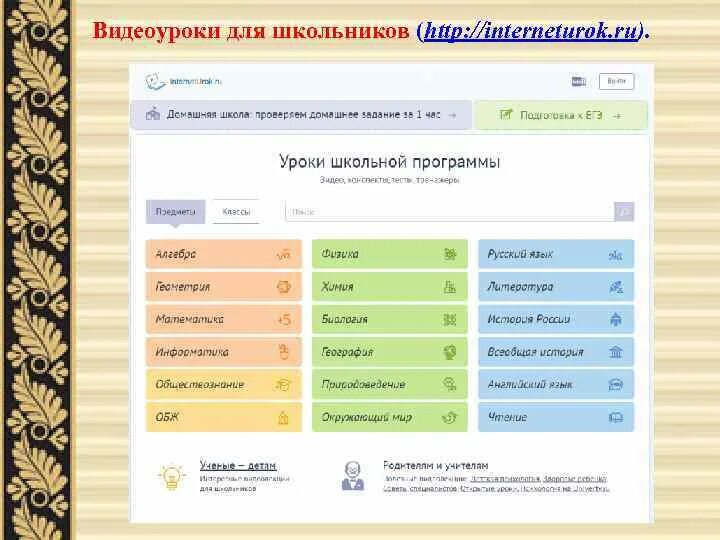Open the Wi-Fi icon near login button
Viewport: 720px width, 540px height.
[x=579, y=82]
